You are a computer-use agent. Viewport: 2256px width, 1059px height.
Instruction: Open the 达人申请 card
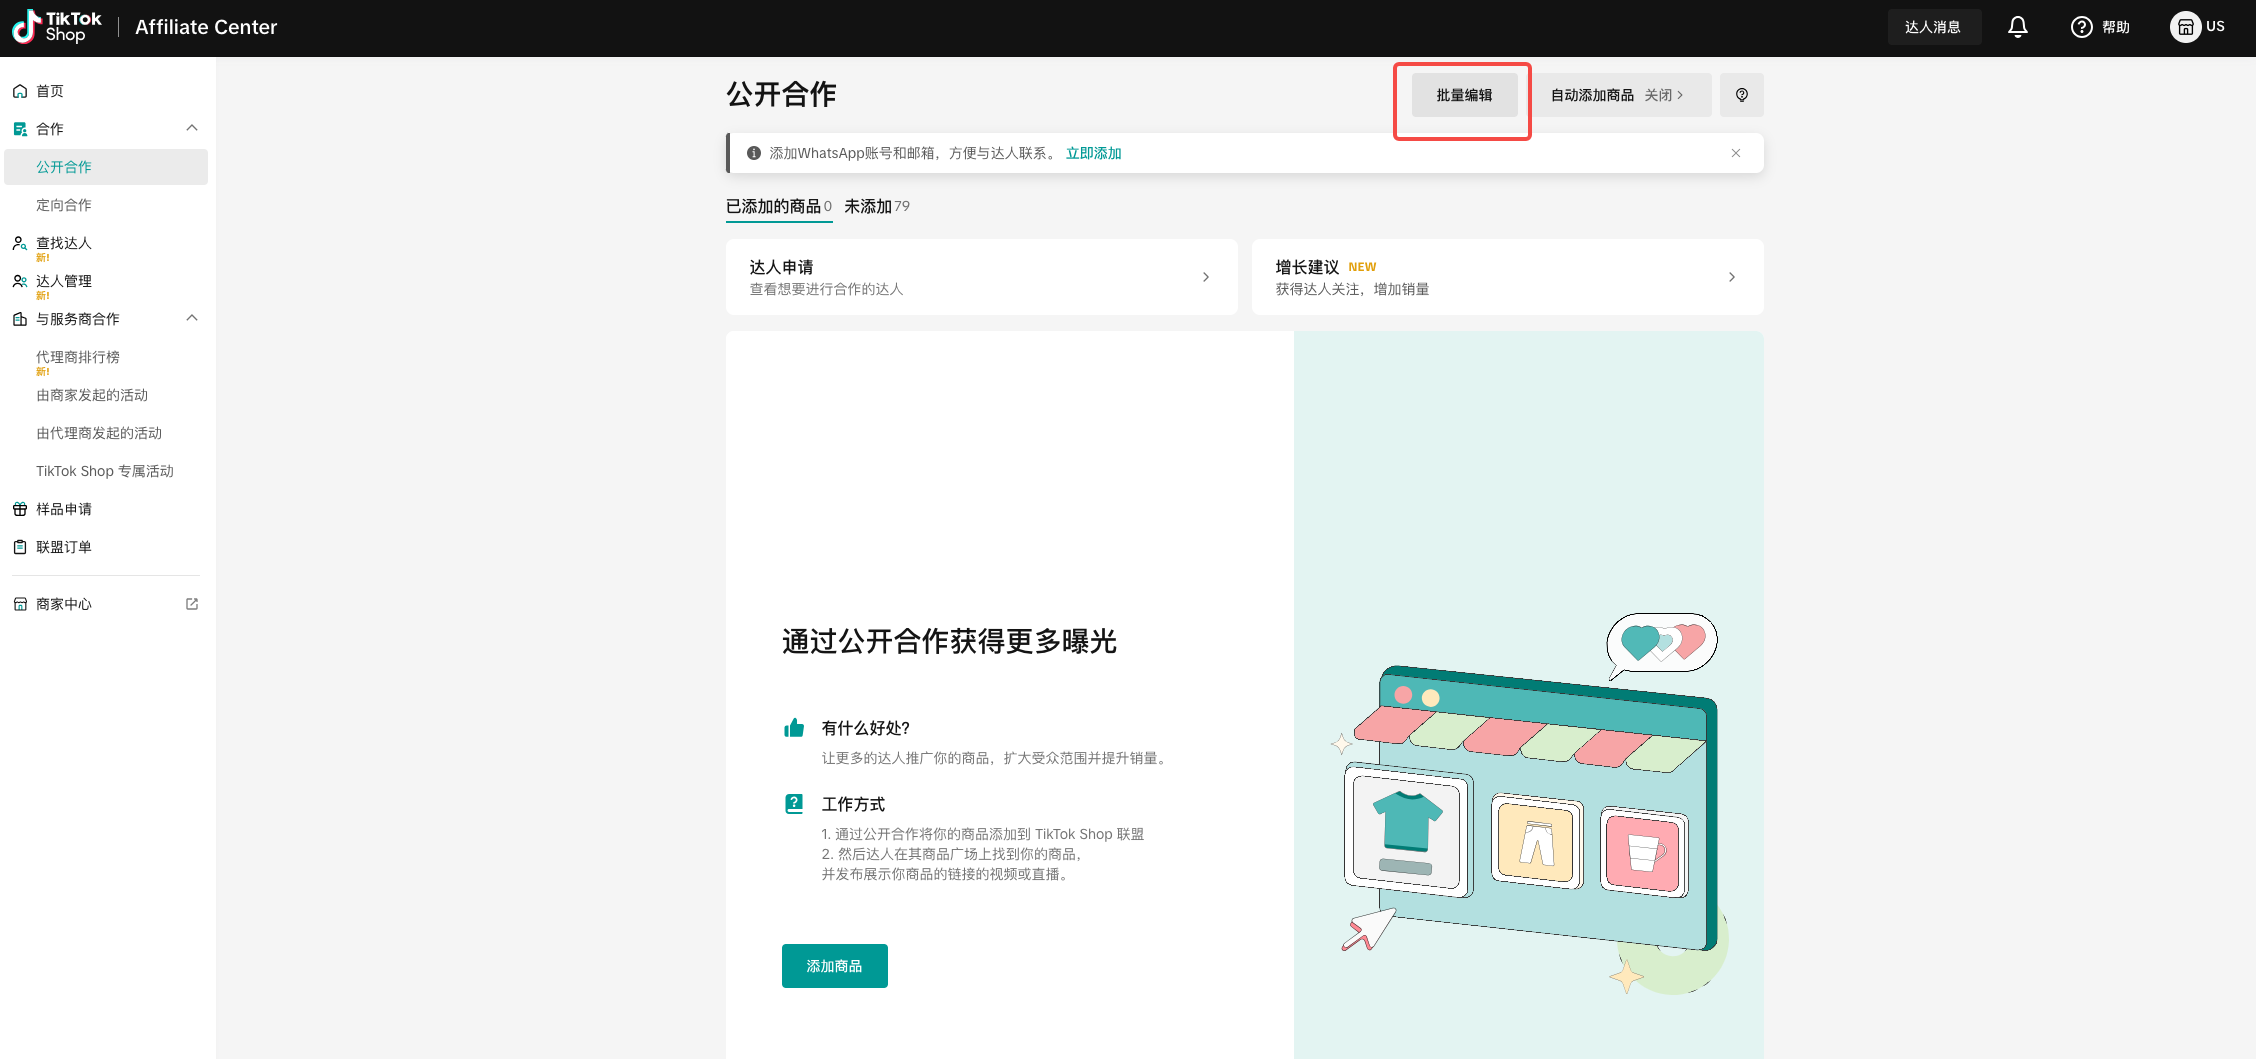tap(981, 277)
